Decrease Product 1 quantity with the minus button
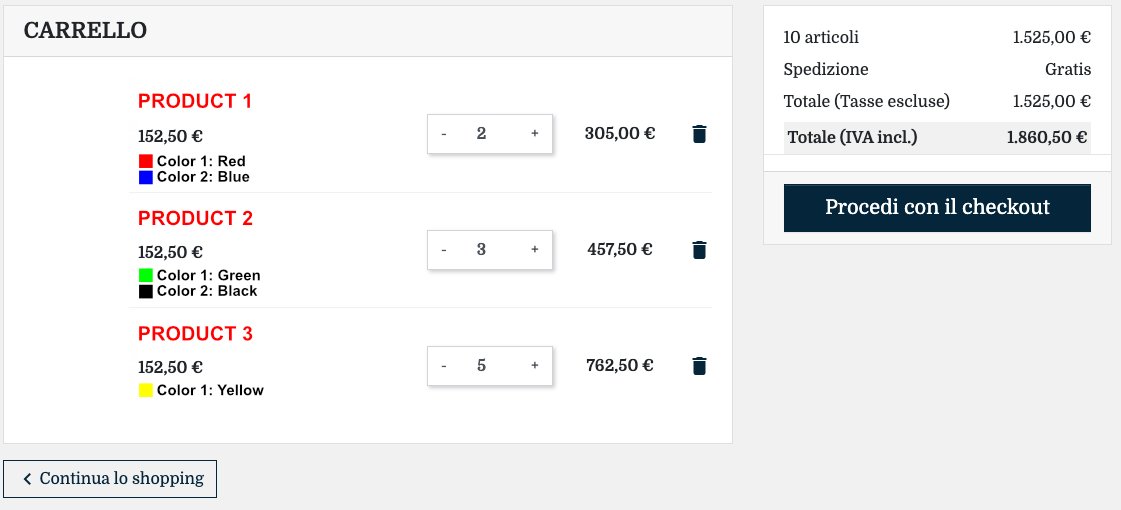Screen dimensions: 1121x510 click(x=444, y=134)
